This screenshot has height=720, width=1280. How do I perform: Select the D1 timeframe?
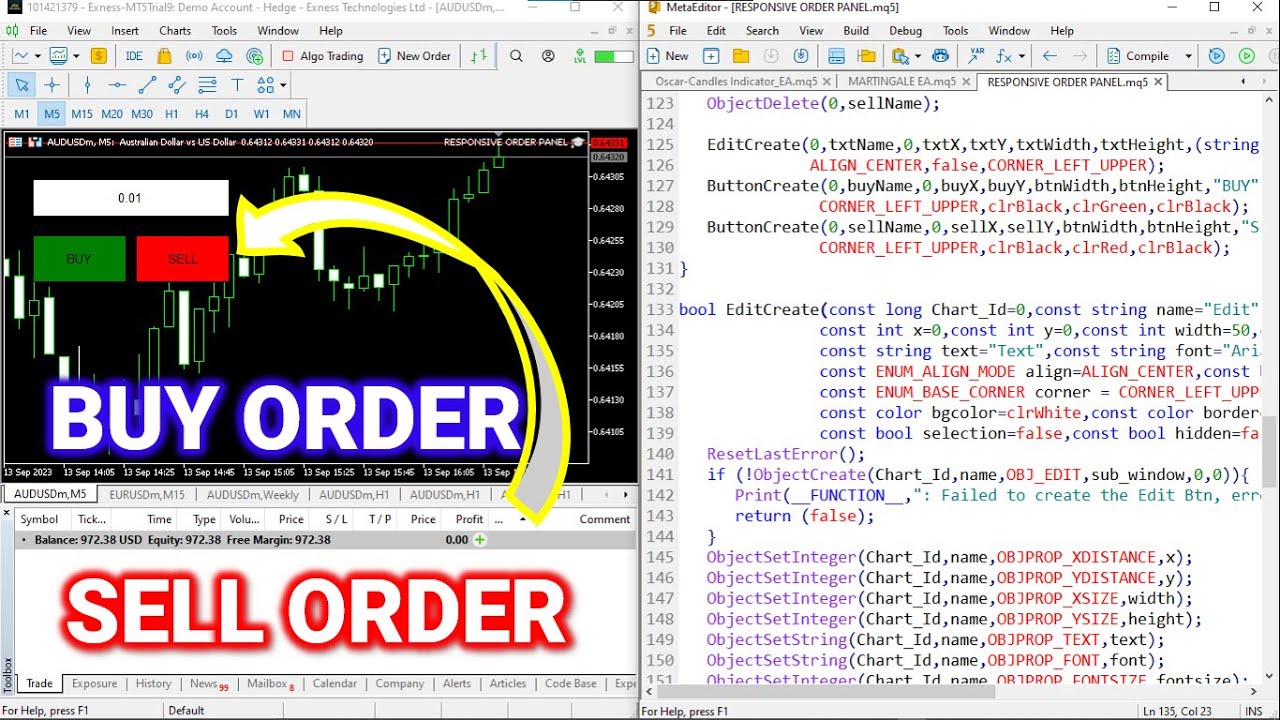click(231, 114)
